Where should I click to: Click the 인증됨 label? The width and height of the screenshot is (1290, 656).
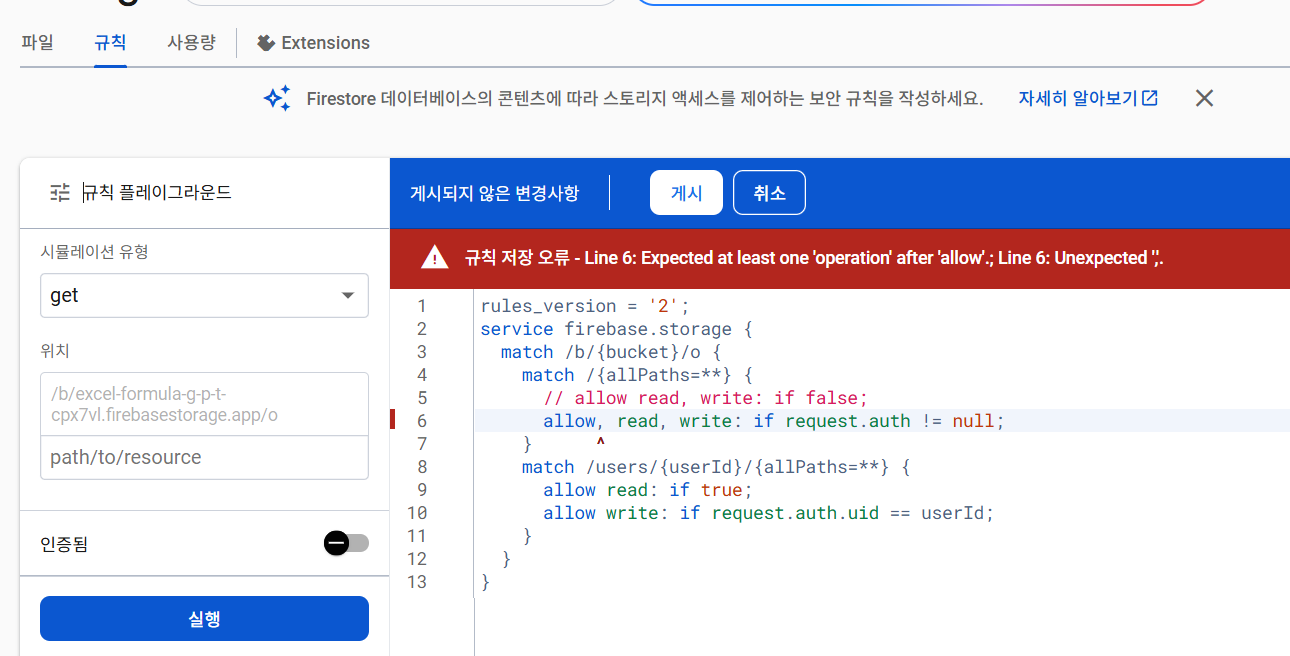click(x=64, y=544)
